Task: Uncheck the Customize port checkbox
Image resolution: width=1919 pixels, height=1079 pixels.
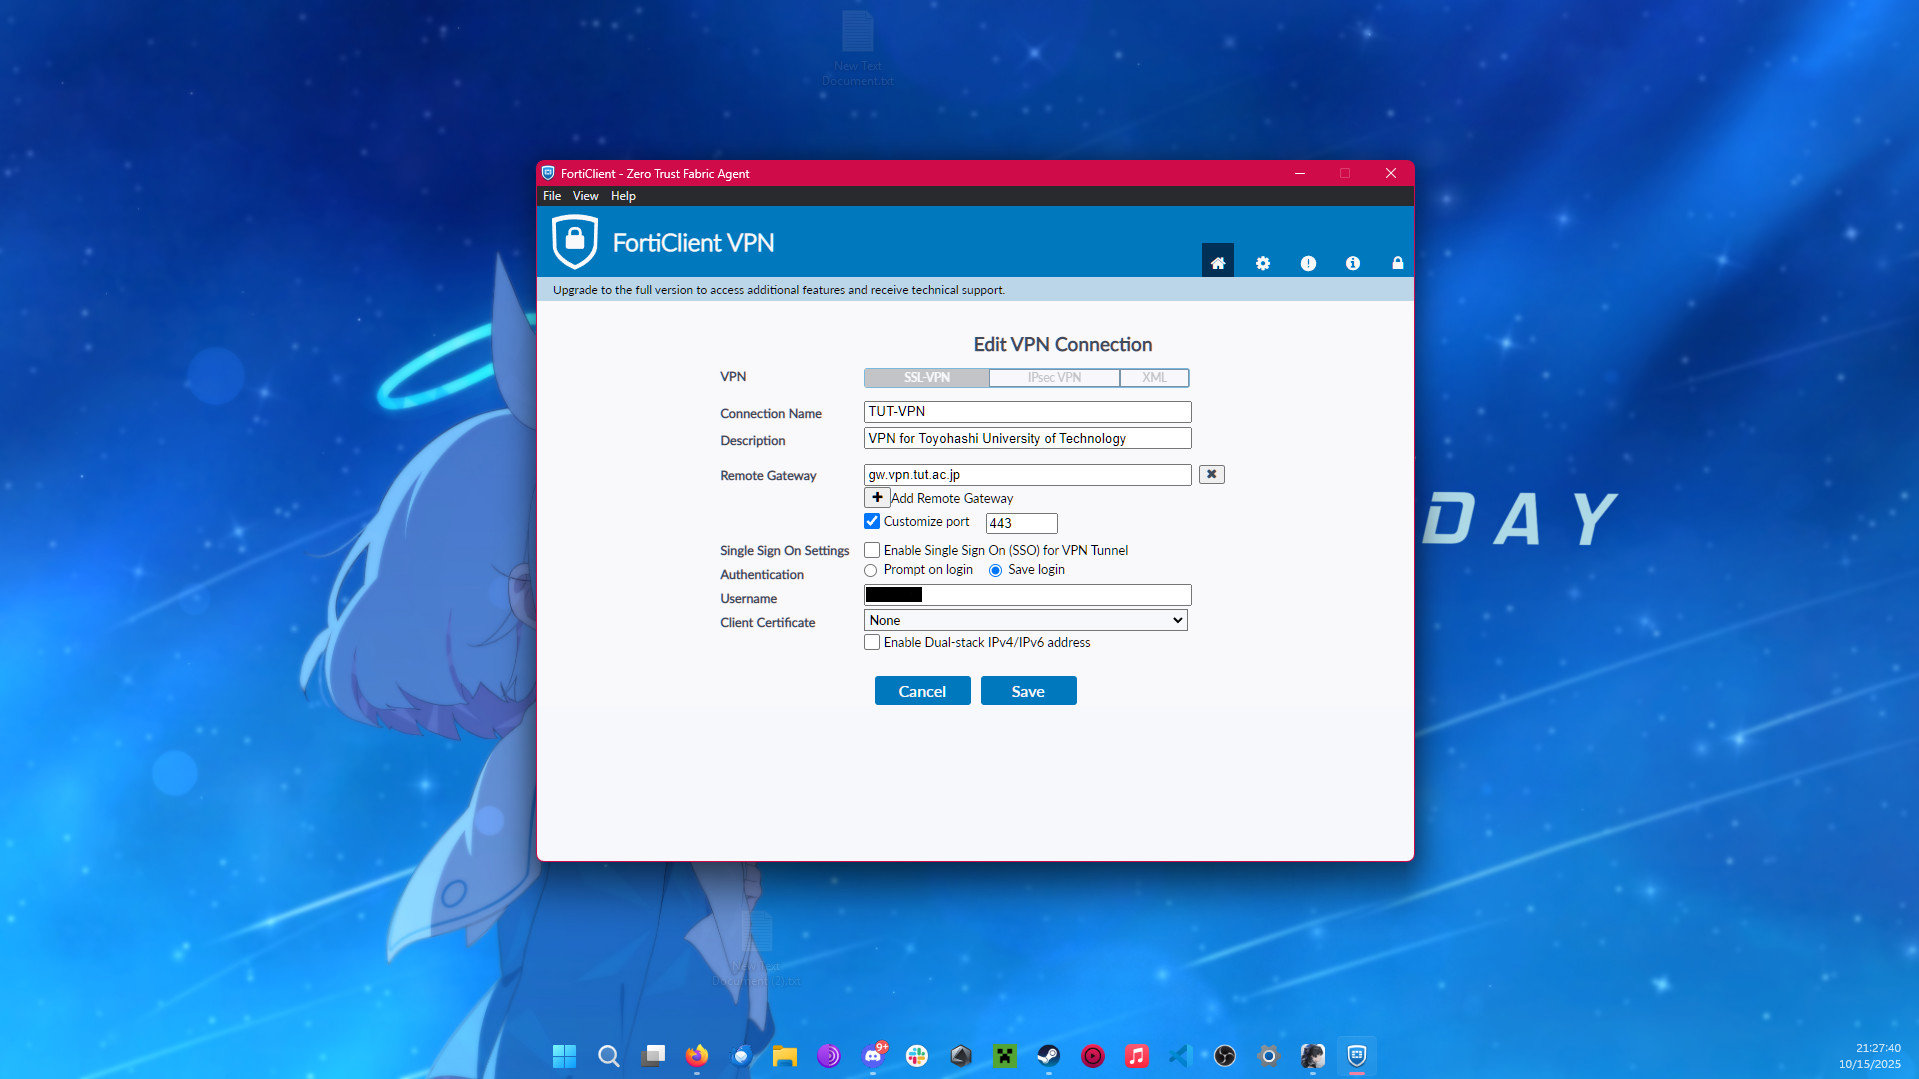Action: [872, 521]
